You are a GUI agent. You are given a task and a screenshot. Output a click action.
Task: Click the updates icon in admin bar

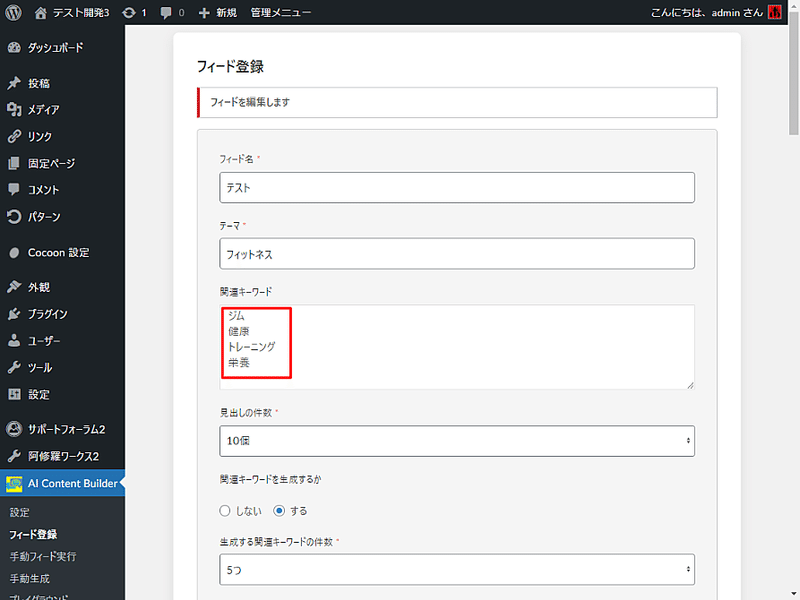129,13
